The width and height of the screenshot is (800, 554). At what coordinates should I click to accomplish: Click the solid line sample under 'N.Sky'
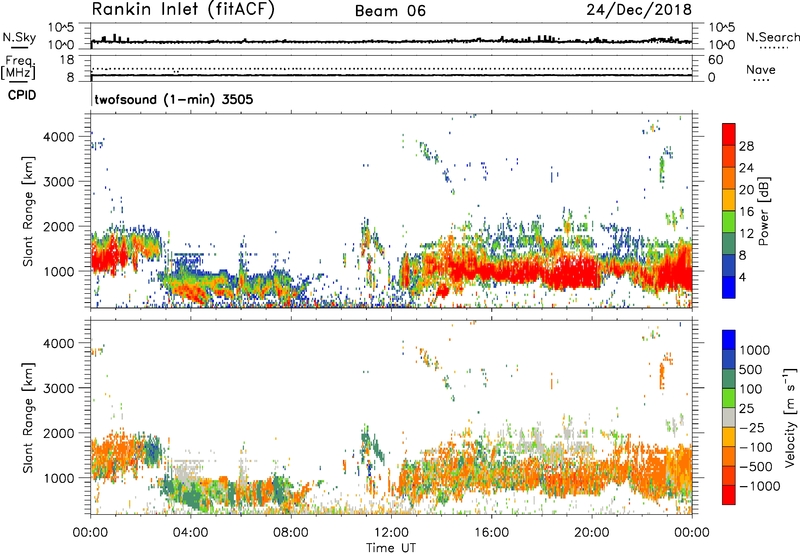point(19,48)
